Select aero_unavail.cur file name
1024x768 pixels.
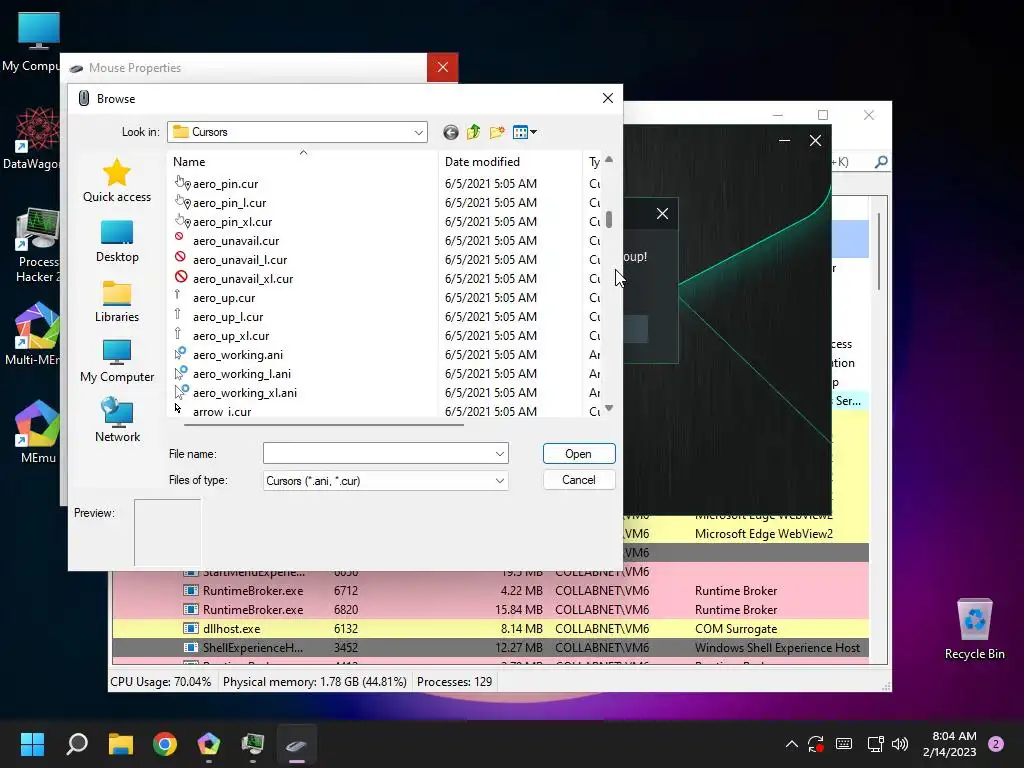click(x=236, y=241)
